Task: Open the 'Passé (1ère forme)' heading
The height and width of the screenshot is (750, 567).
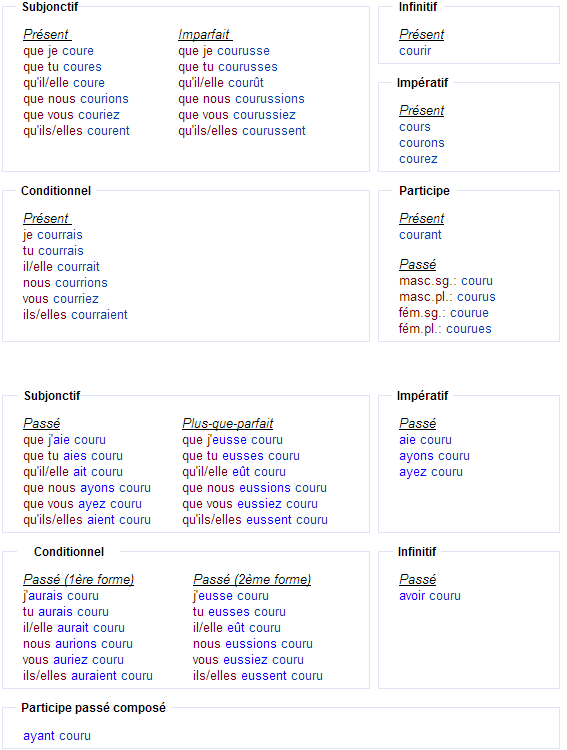Action: coord(78,579)
